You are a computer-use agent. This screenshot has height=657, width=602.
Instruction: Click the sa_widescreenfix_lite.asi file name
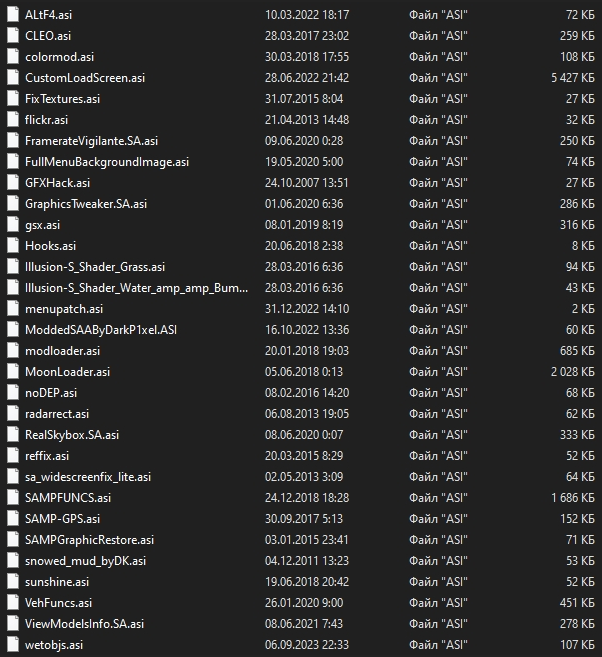(88, 477)
